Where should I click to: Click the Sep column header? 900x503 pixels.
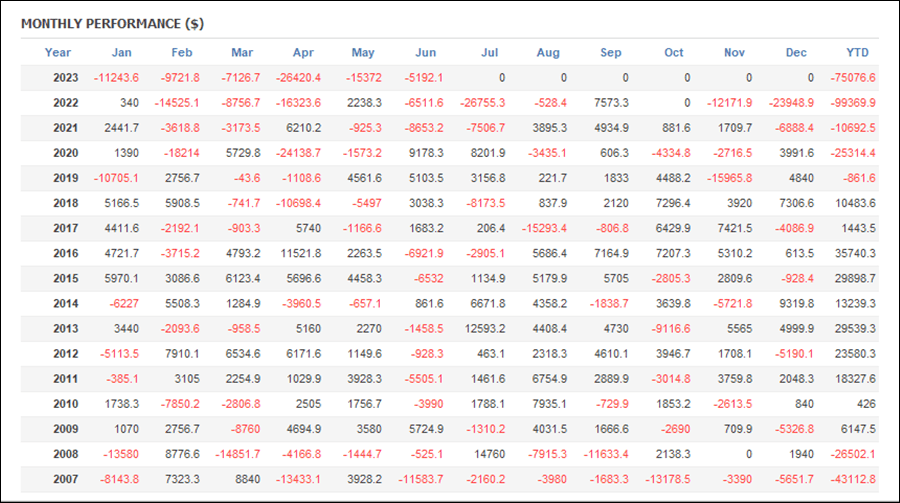pos(611,53)
